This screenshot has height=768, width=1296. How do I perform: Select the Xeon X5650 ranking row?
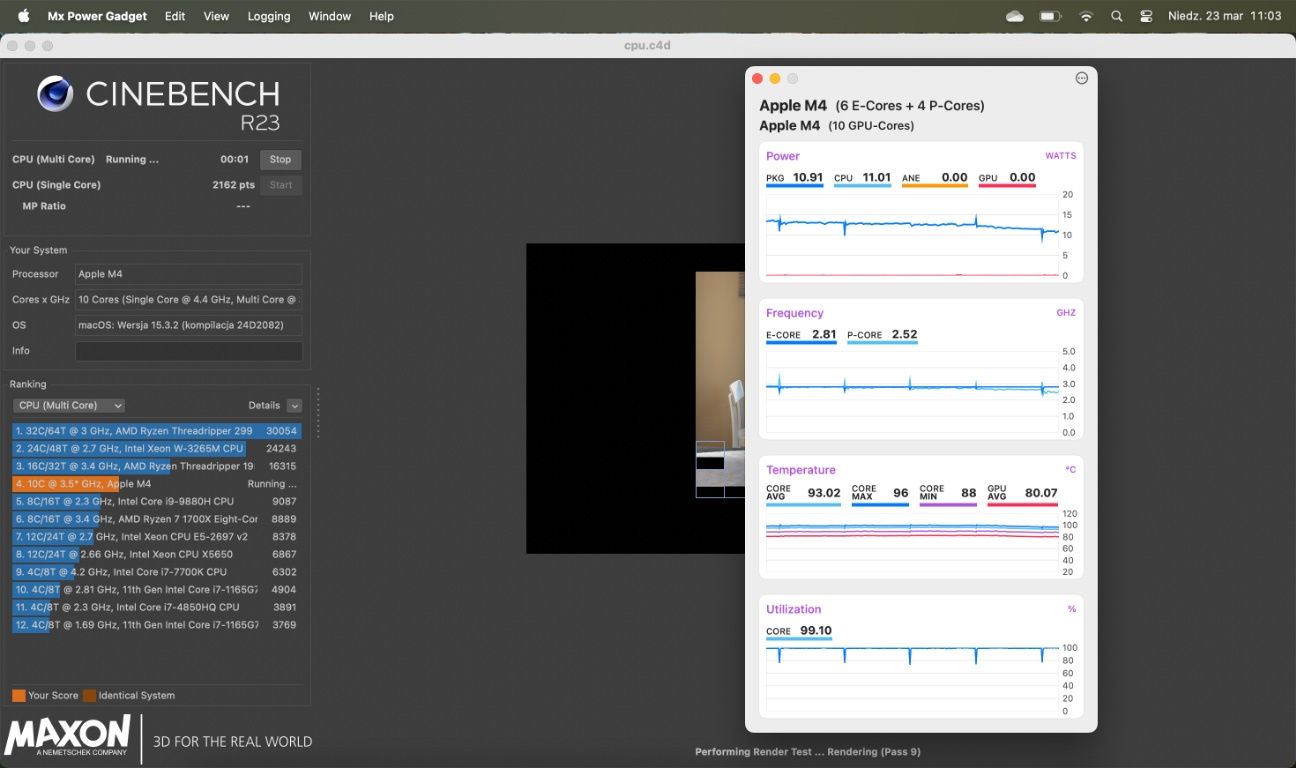point(157,554)
